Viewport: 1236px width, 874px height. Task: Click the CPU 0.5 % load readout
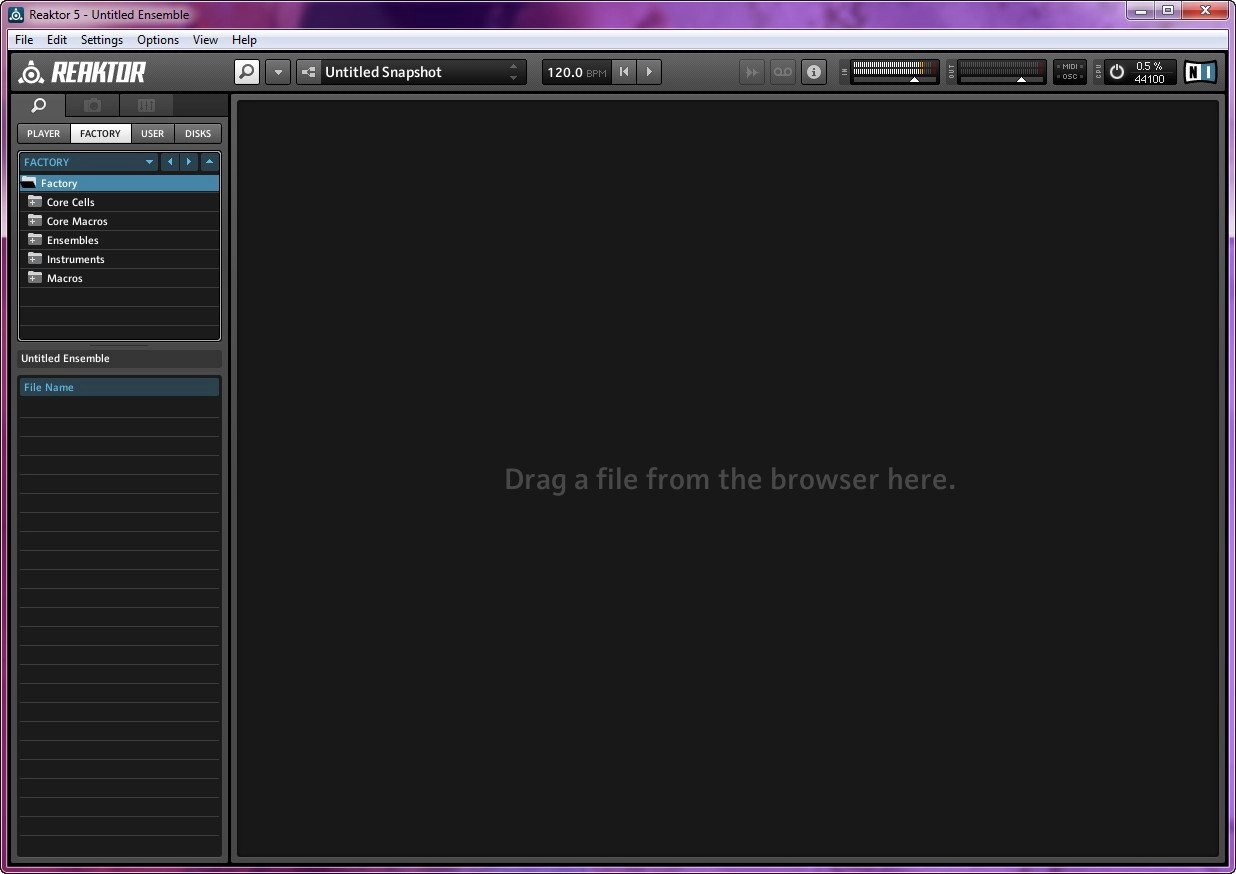coord(1149,66)
